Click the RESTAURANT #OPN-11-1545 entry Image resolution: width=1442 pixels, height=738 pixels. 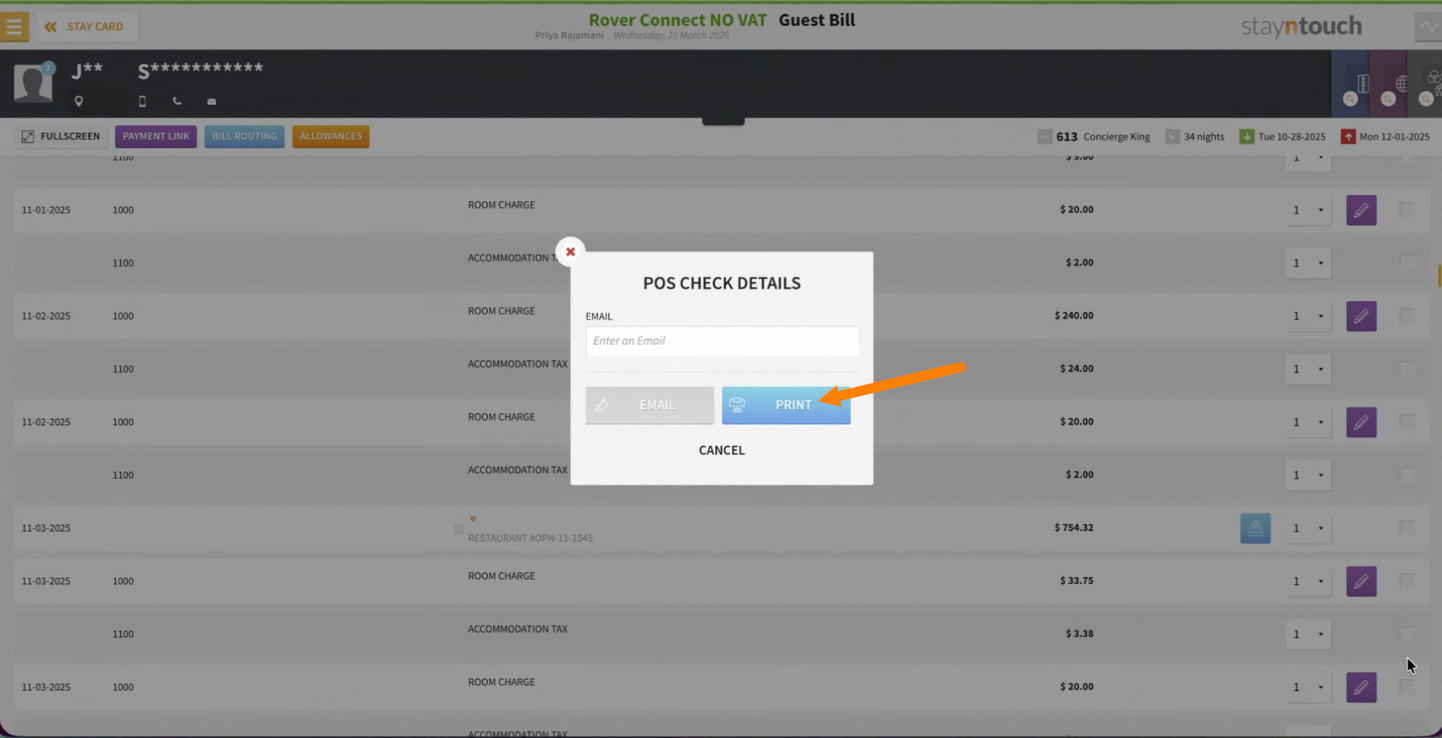tap(530, 538)
